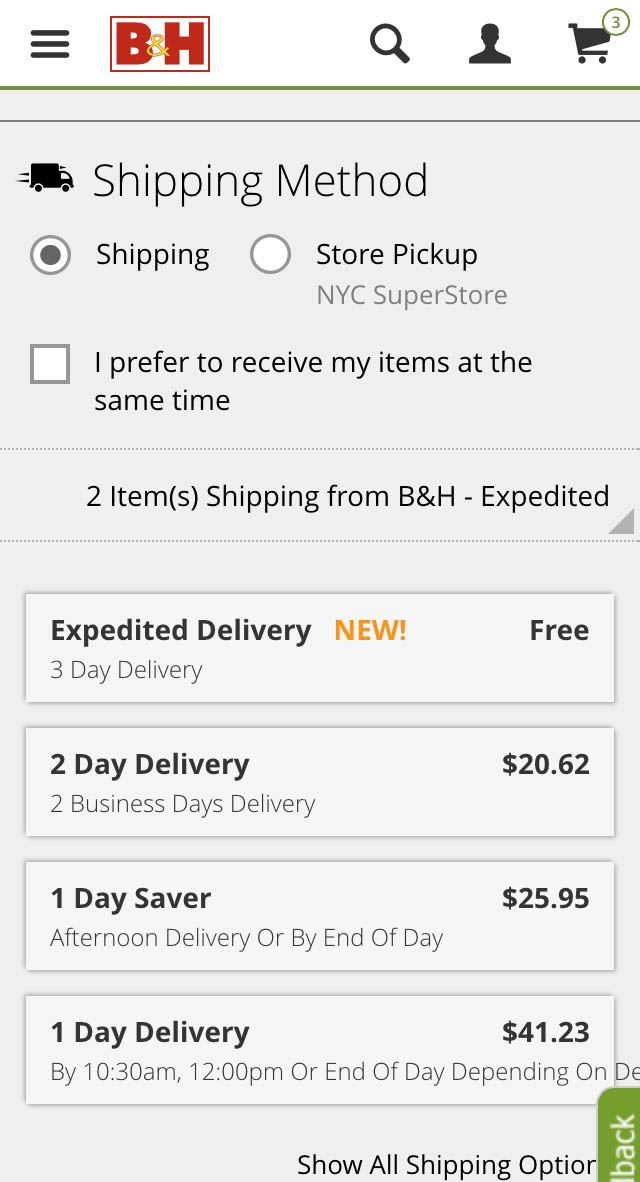Click the Shipping Method heading

[x=260, y=181]
